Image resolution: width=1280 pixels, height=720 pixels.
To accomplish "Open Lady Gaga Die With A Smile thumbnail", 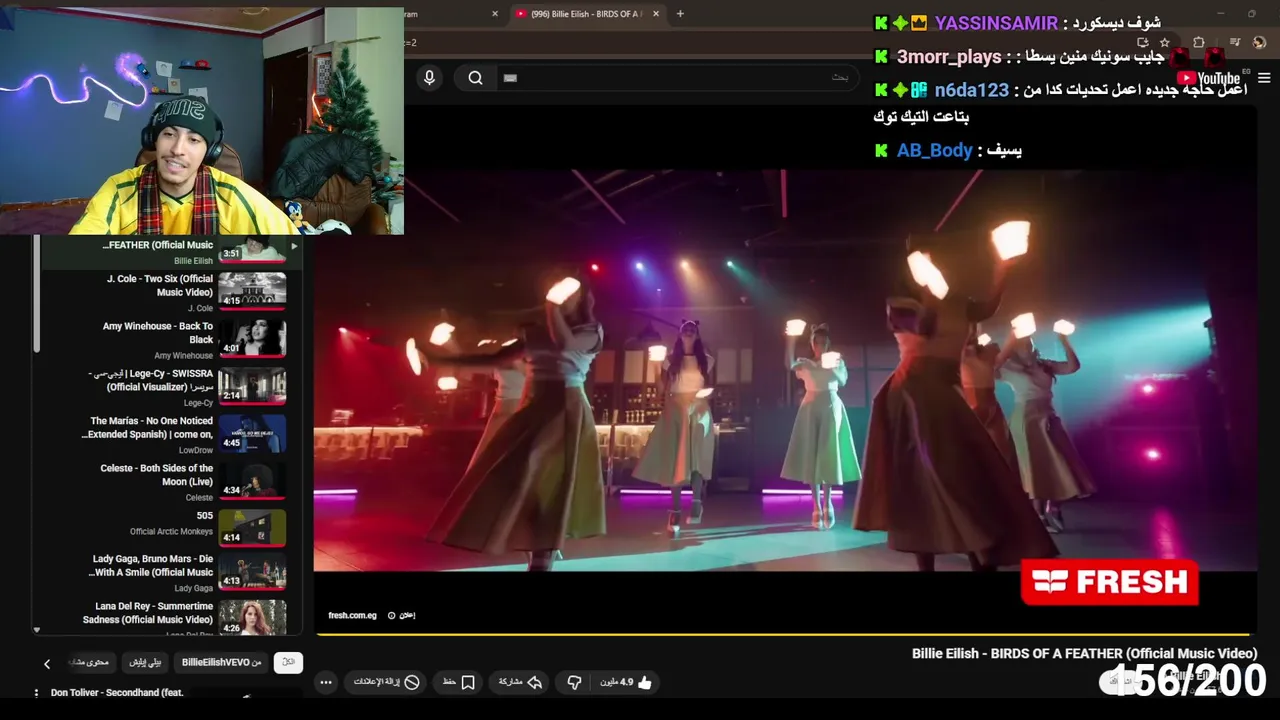I will (252, 571).
